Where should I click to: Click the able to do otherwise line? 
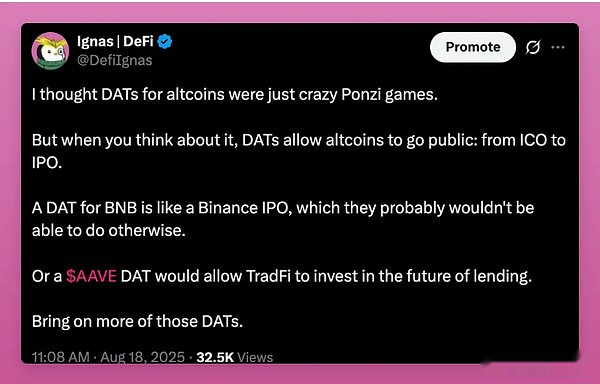tap(109, 230)
